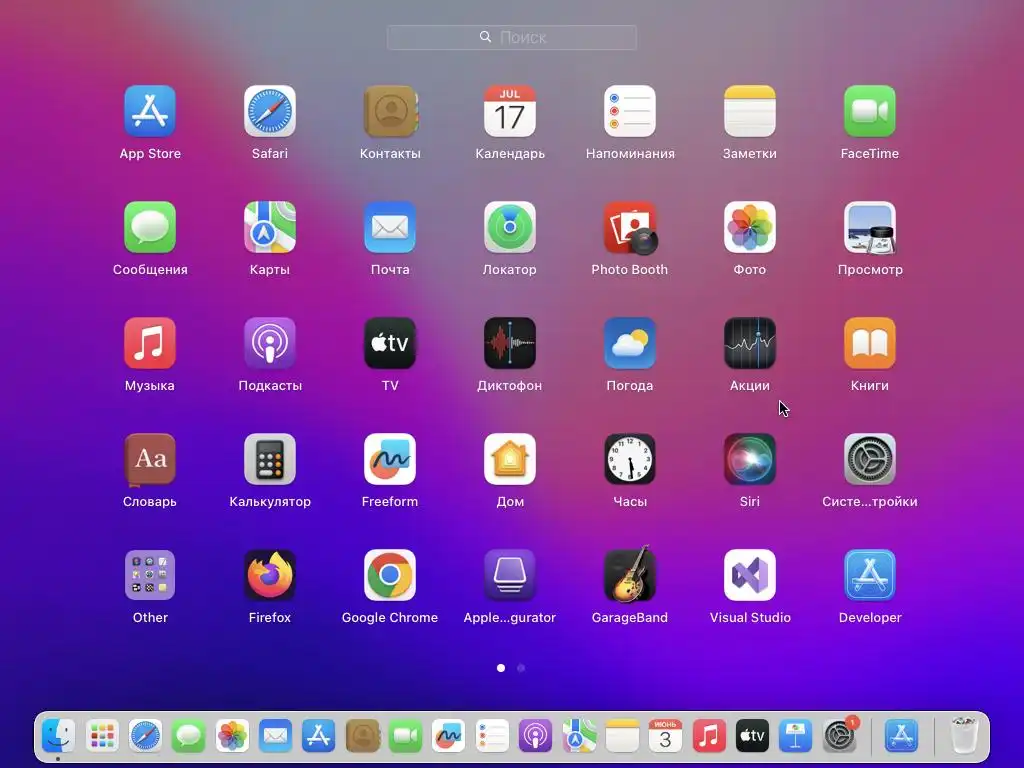Open Карты in the Launchpad grid

click(x=270, y=227)
